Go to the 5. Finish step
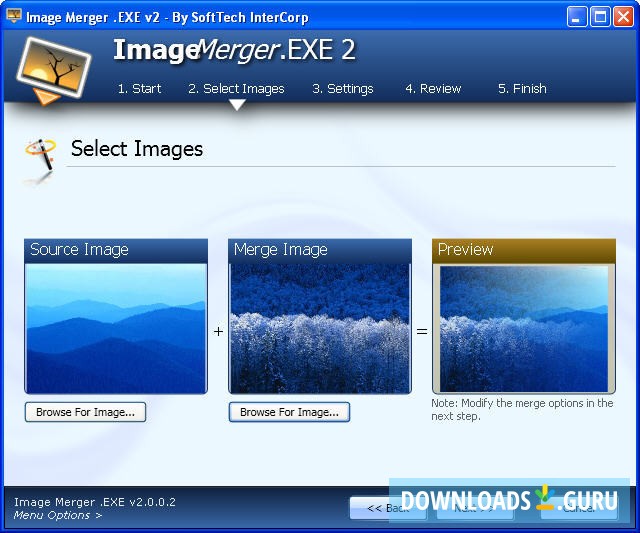The image size is (640, 533). tap(522, 89)
